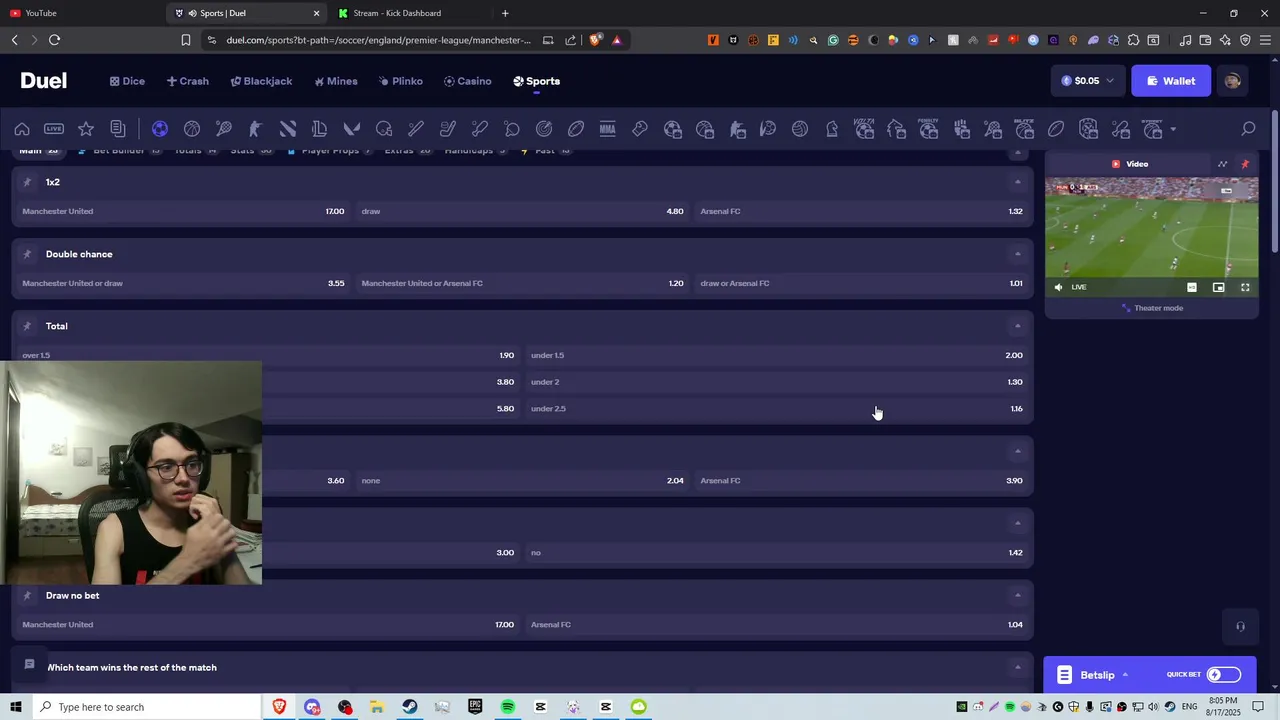Select the baseball bat sport icon
The width and height of the screenshot is (1280, 720).
416,129
